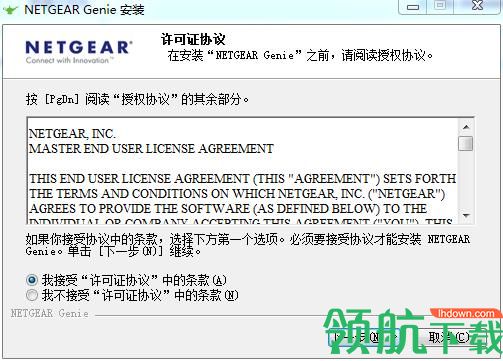Click the NETGEAR Genie footer label
503x361 pixels.
coord(50,313)
